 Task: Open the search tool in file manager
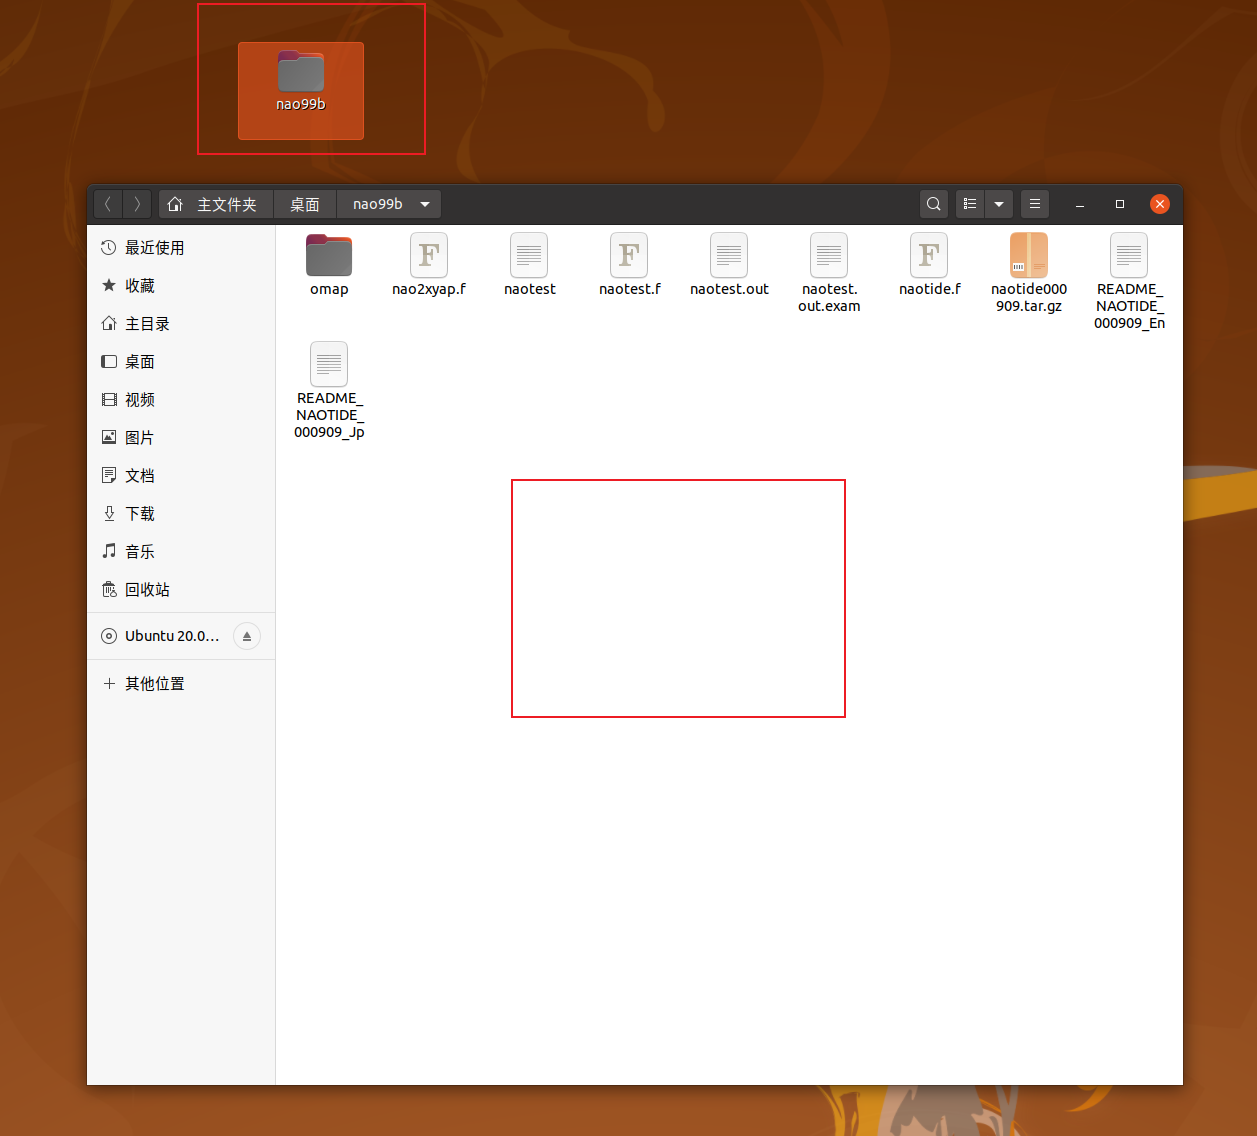coord(934,204)
